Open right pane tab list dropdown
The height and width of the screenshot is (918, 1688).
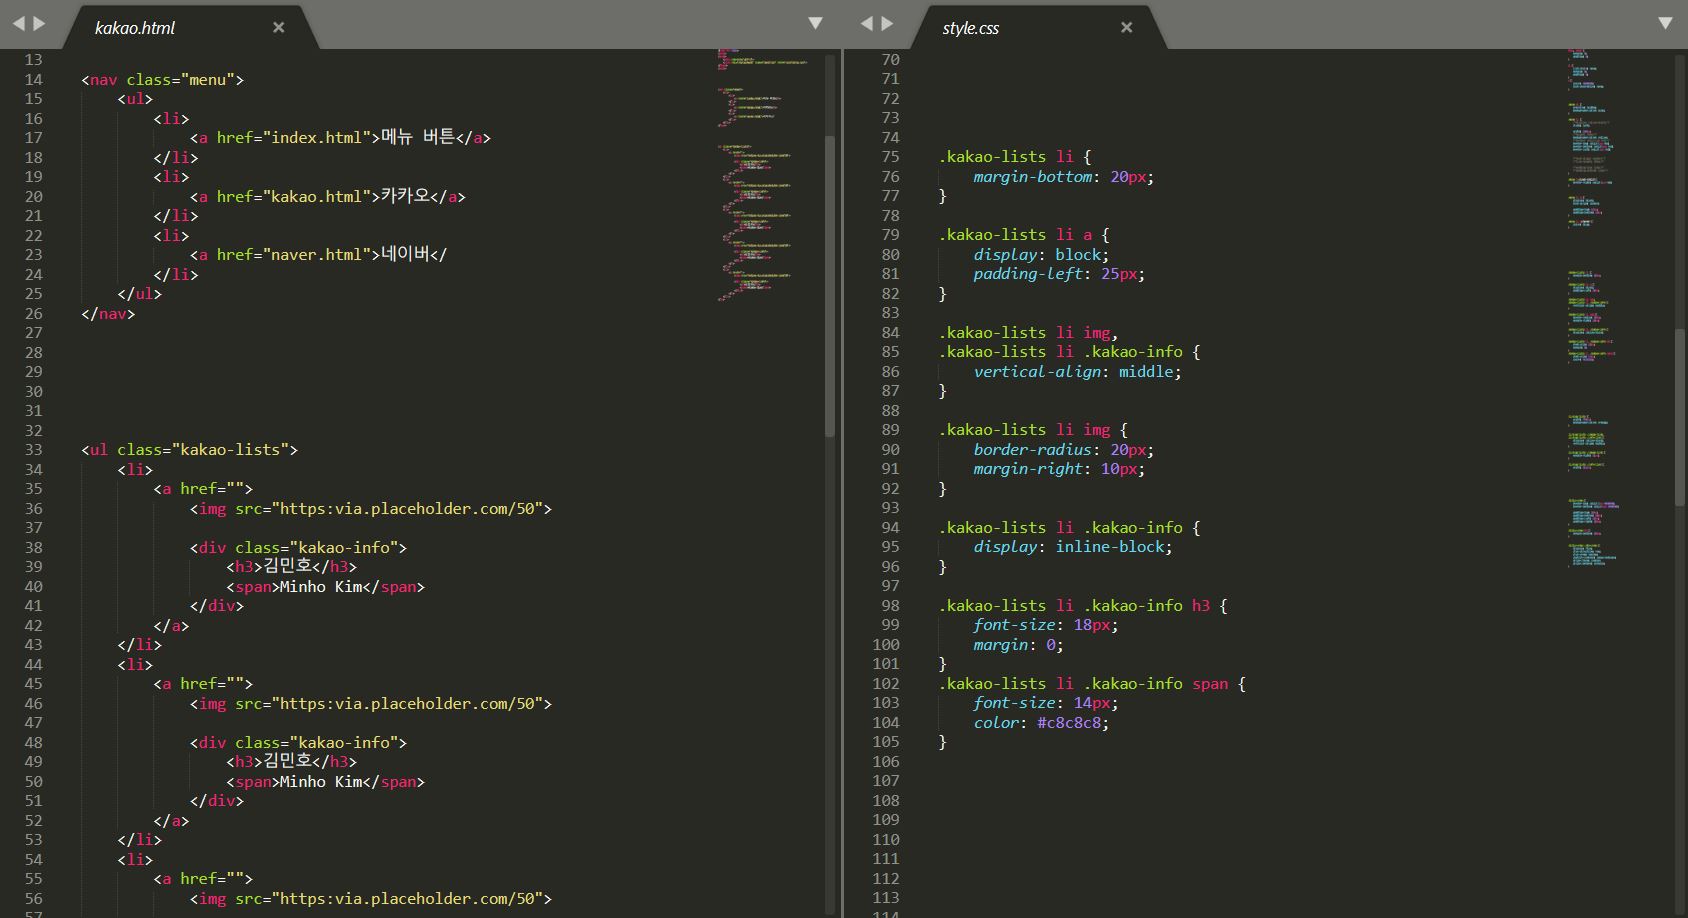(1665, 23)
